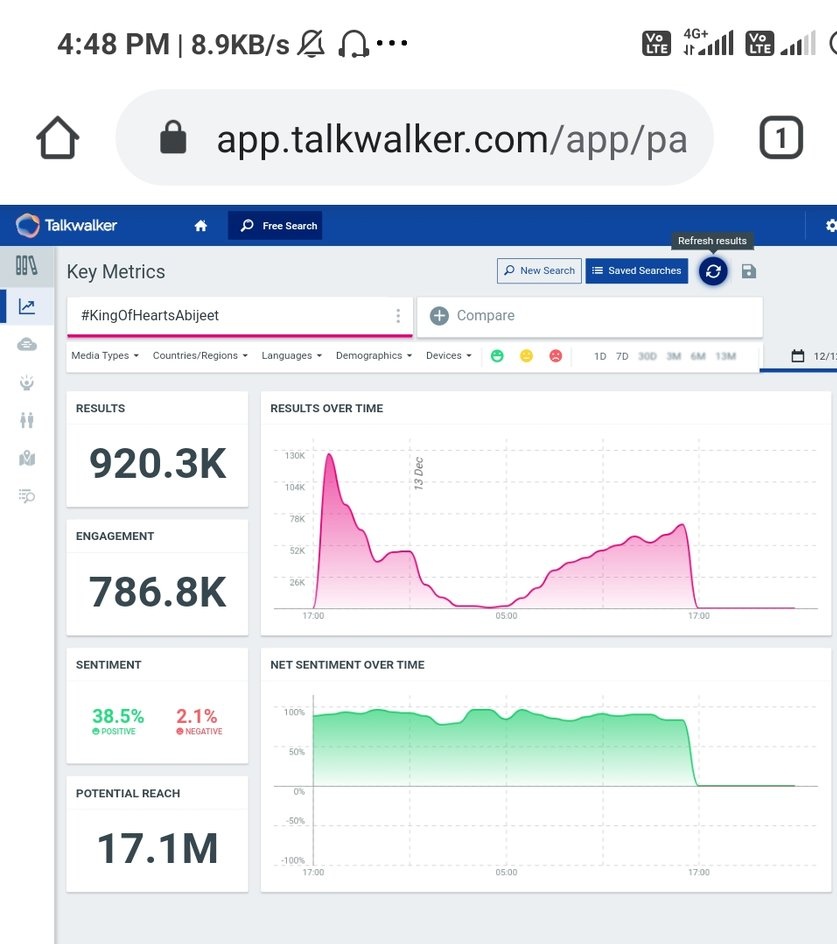Select the 7D time range
The image size is (837, 944).
pyautogui.click(x=622, y=356)
